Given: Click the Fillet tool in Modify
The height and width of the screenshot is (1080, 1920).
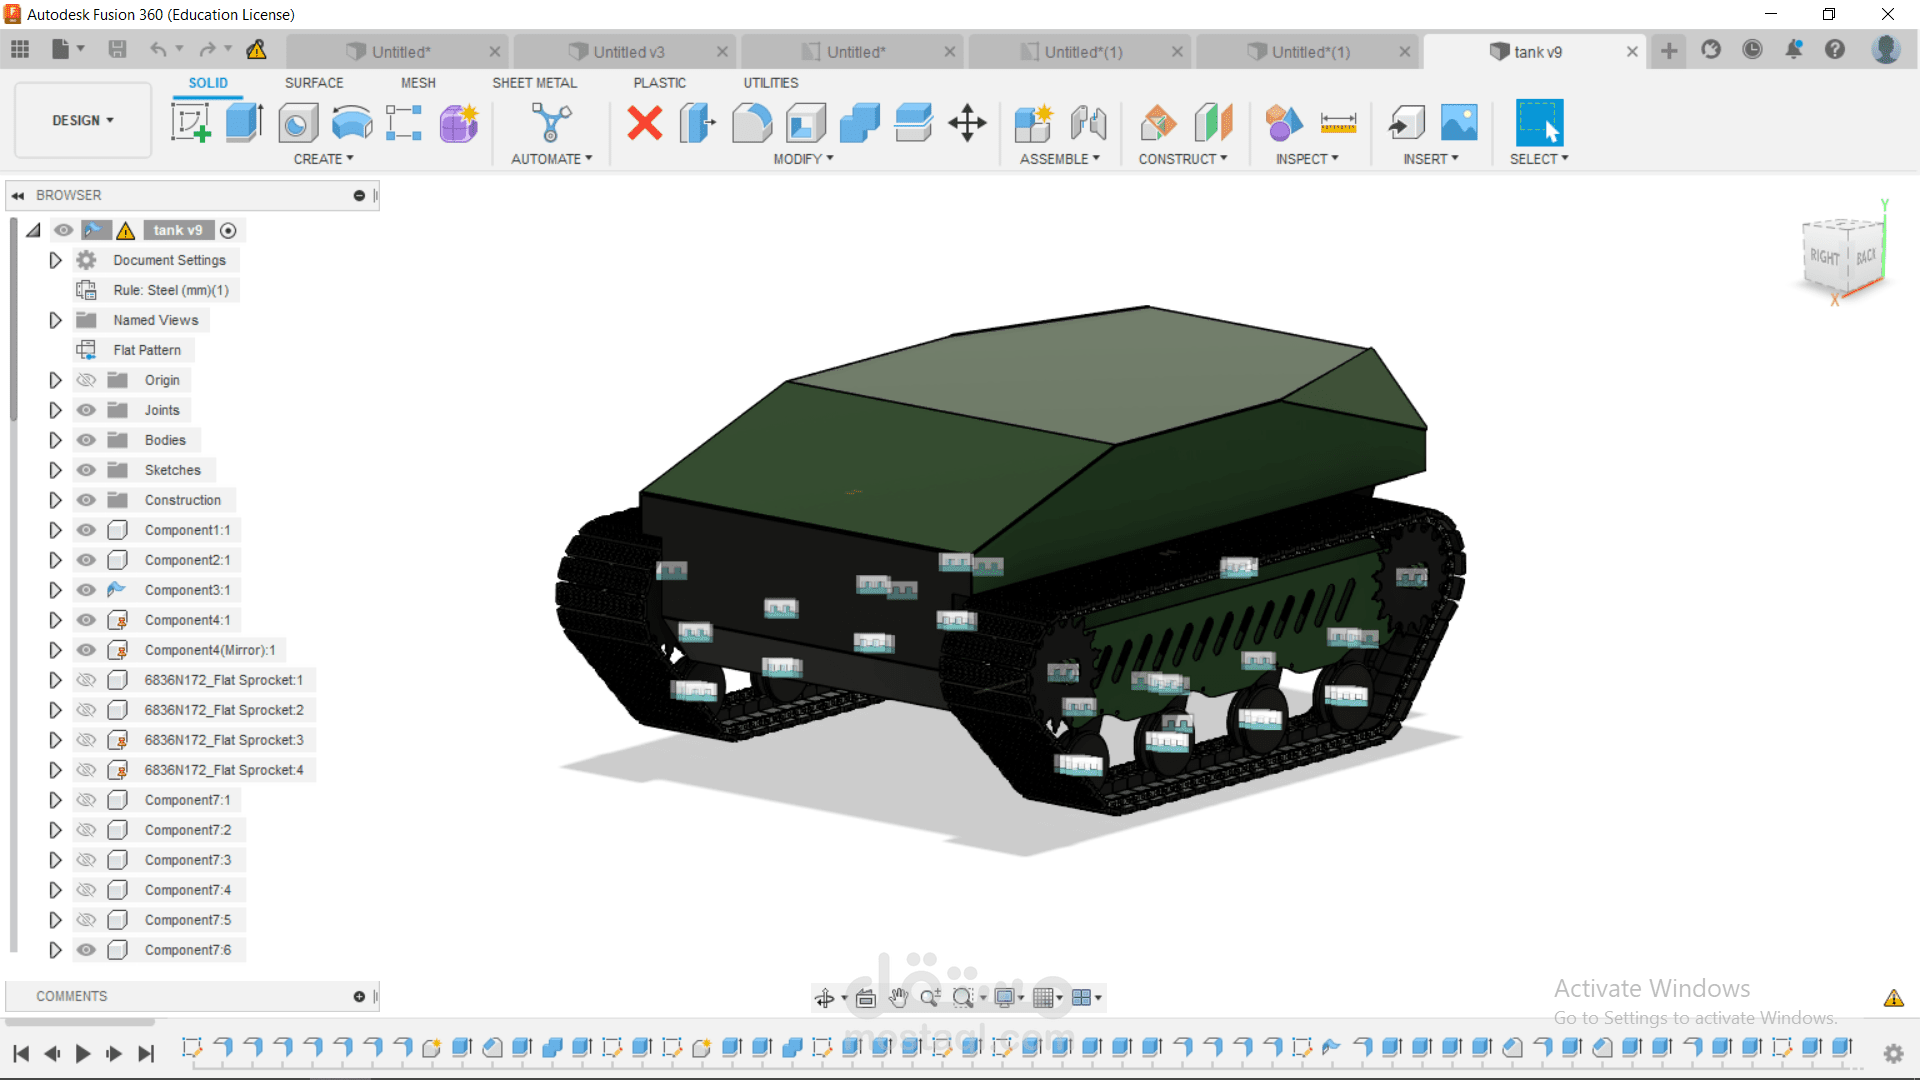Looking at the screenshot, I should coord(752,123).
